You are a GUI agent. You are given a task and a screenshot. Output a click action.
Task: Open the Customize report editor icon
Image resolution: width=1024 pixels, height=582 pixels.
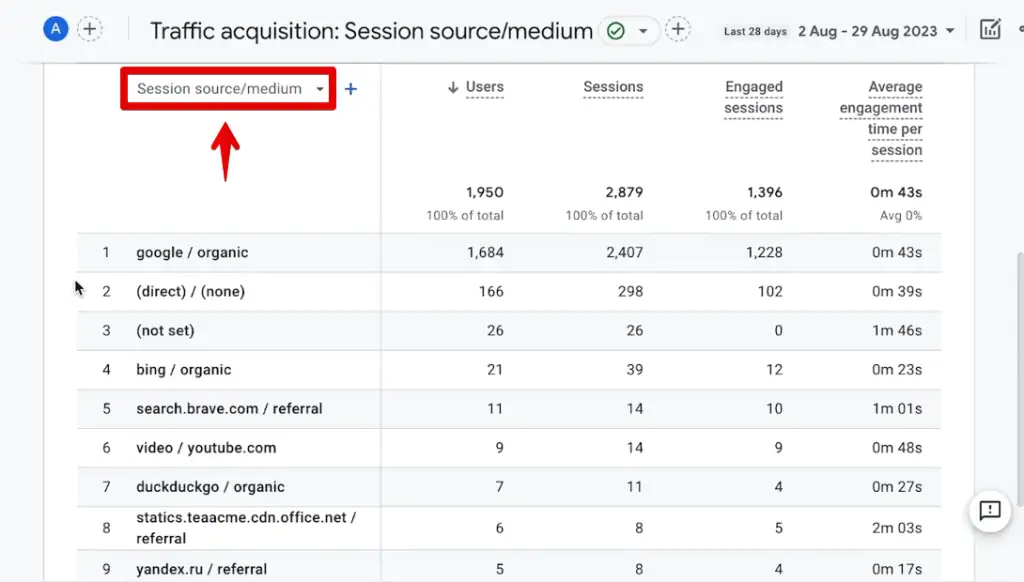989,29
